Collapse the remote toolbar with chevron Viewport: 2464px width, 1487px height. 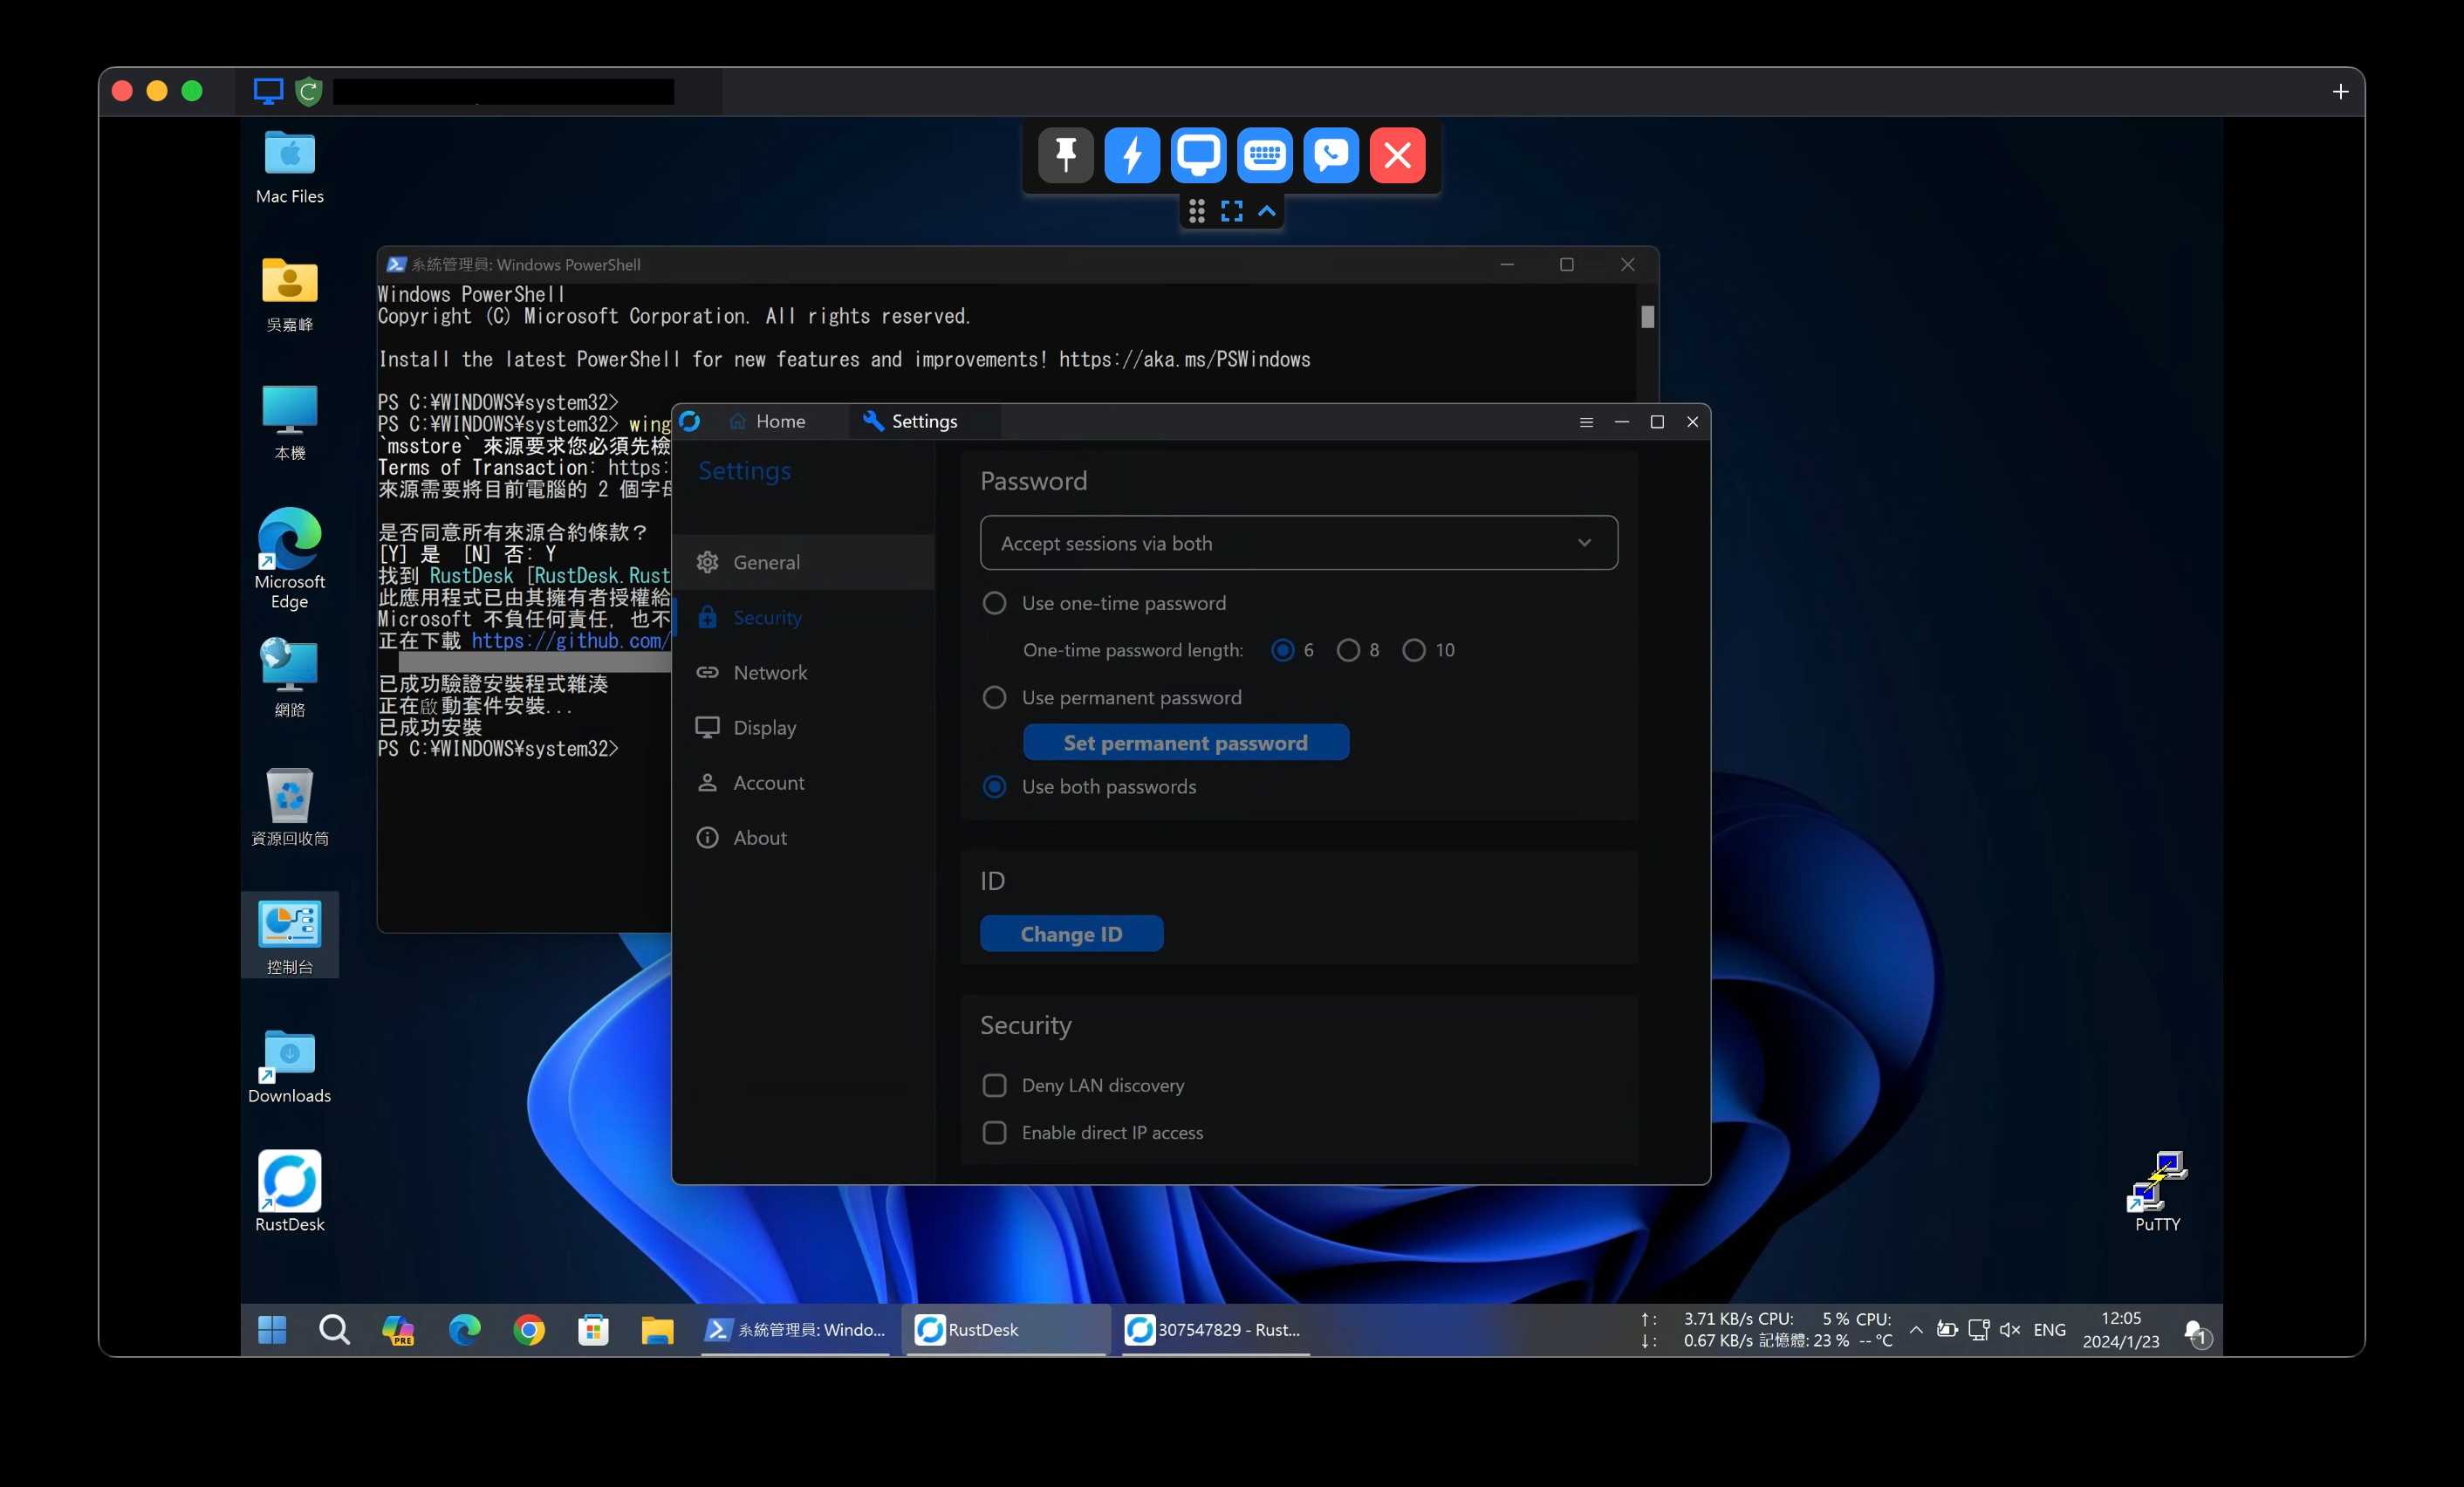[1266, 211]
